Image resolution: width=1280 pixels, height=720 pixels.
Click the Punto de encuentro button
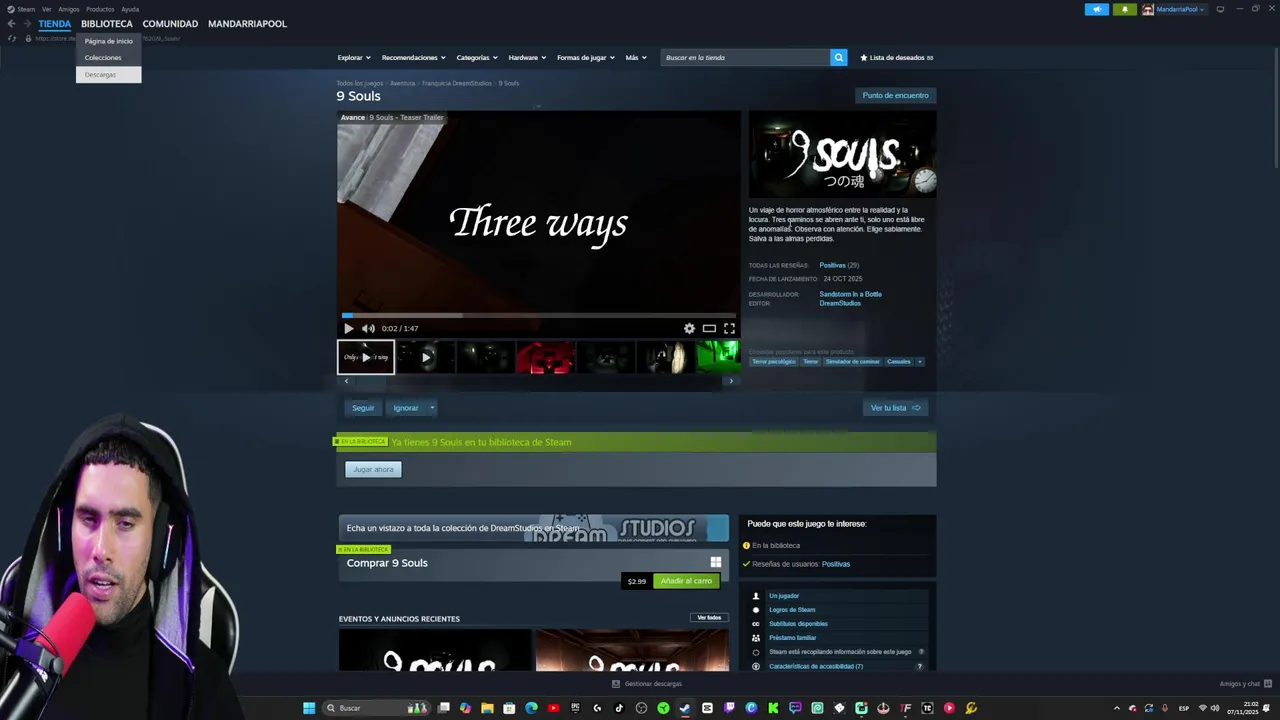coord(895,95)
